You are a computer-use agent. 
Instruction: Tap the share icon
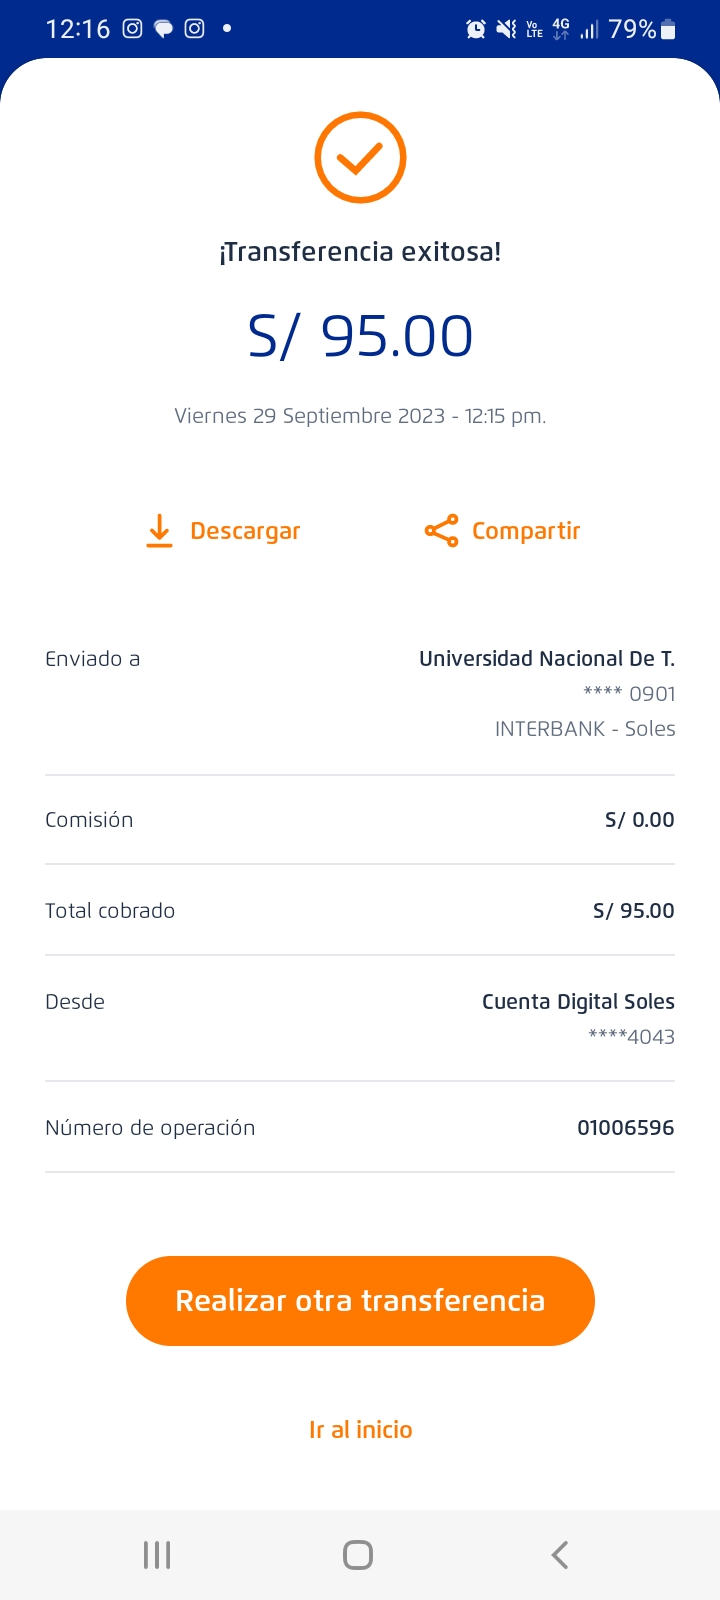(441, 531)
